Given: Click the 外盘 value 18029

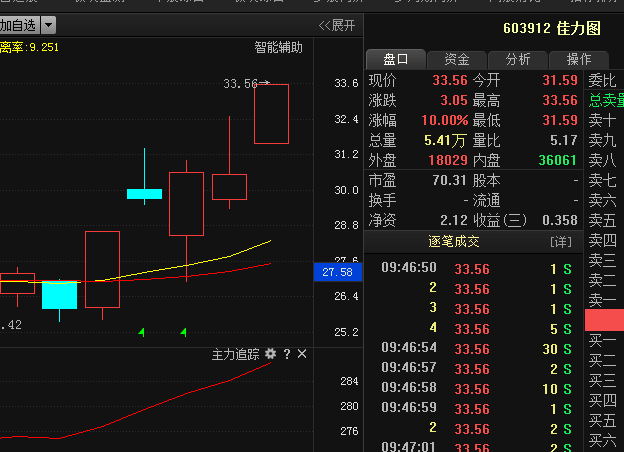Looking at the screenshot, I should (448, 160).
